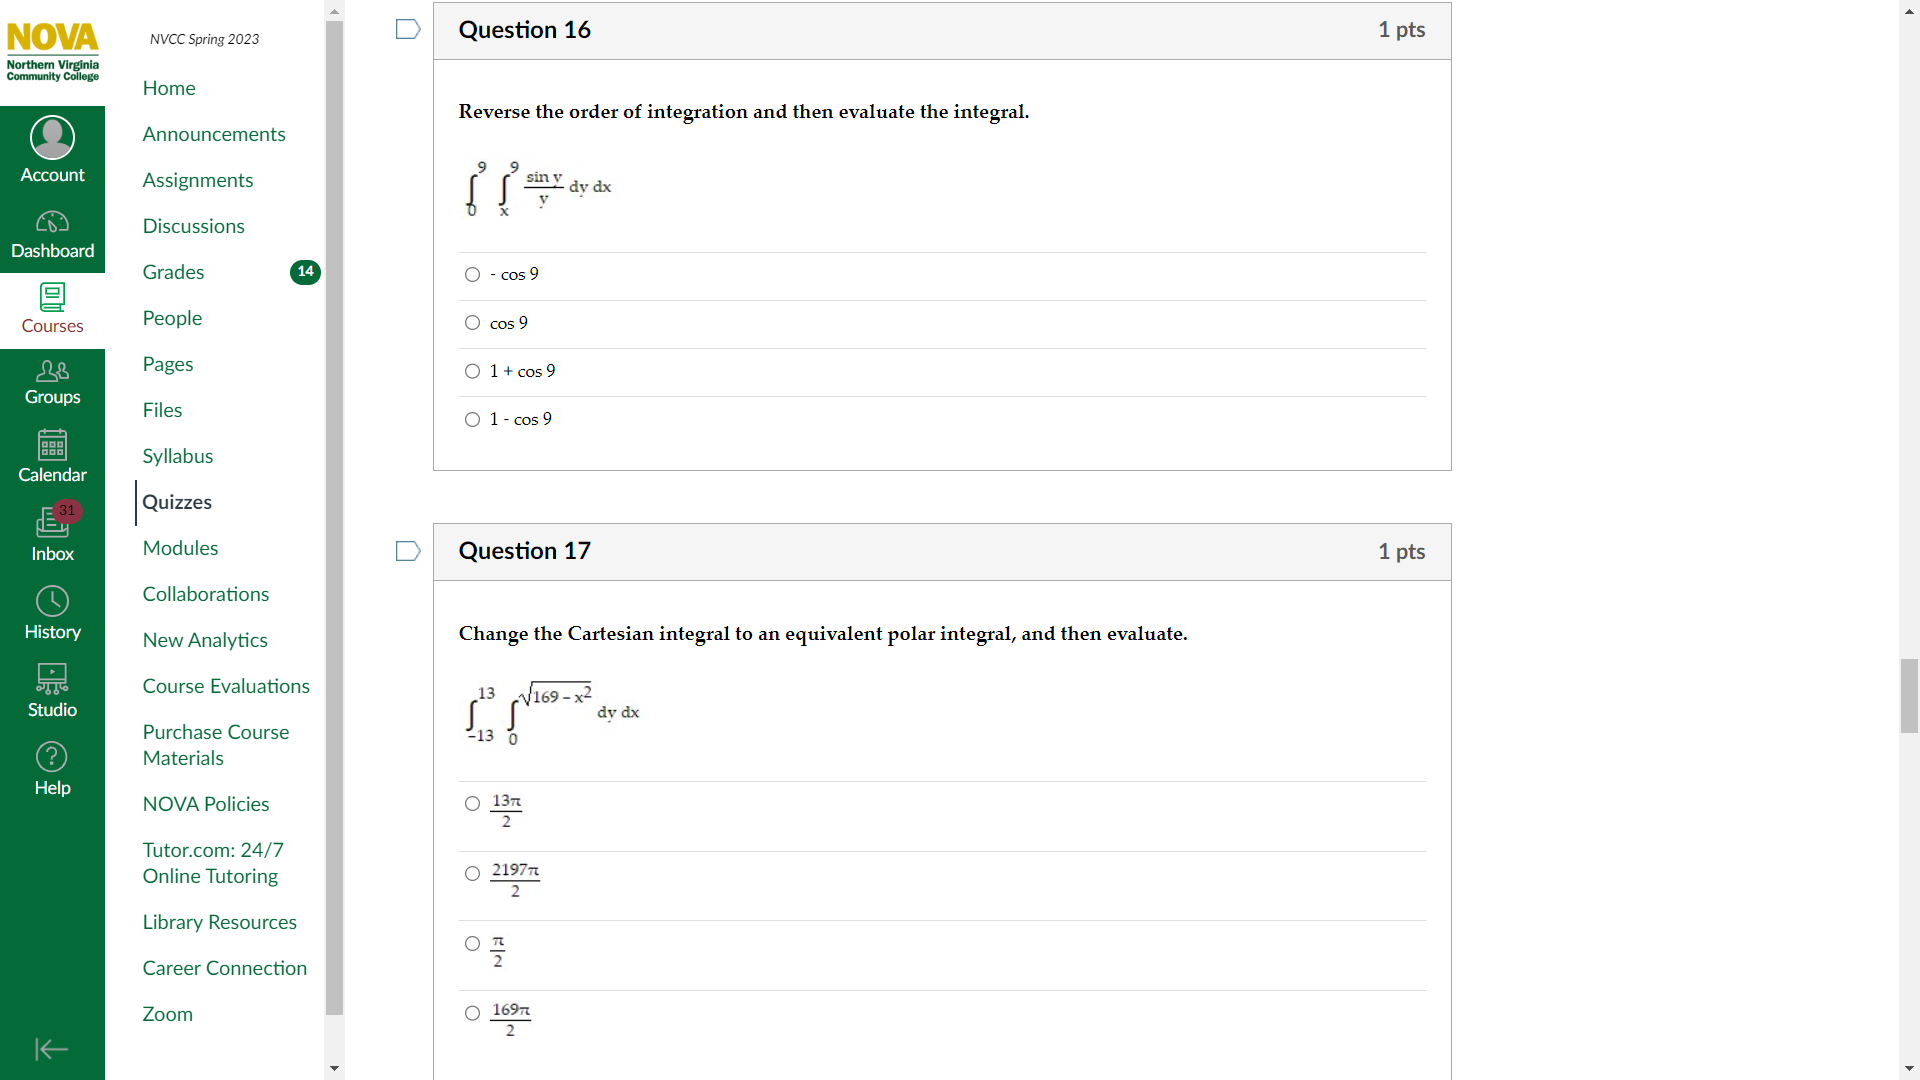
Task: Select the answer 'cos 9' for Question 16
Action: click(472, 322)
